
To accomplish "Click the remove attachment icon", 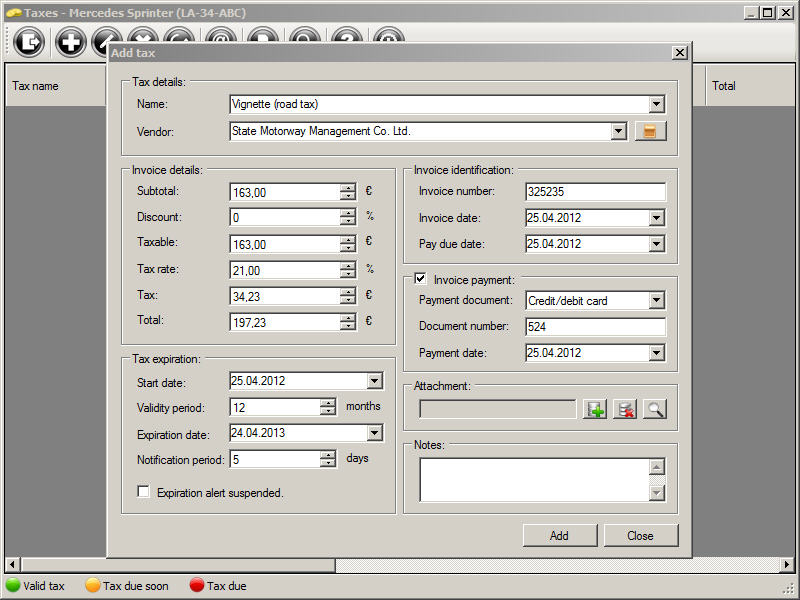I will (625, 409).
